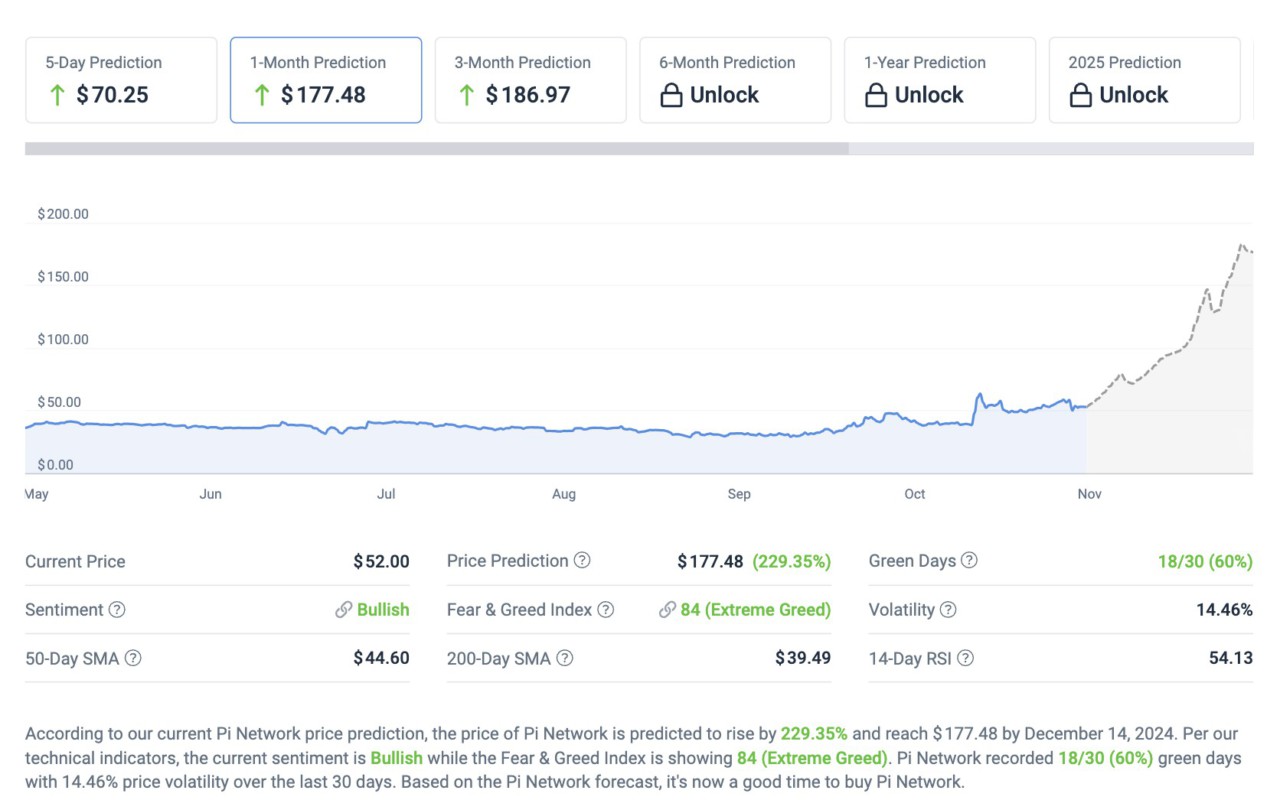Unlock the 2025 Prediction

tap(1144, 79)
